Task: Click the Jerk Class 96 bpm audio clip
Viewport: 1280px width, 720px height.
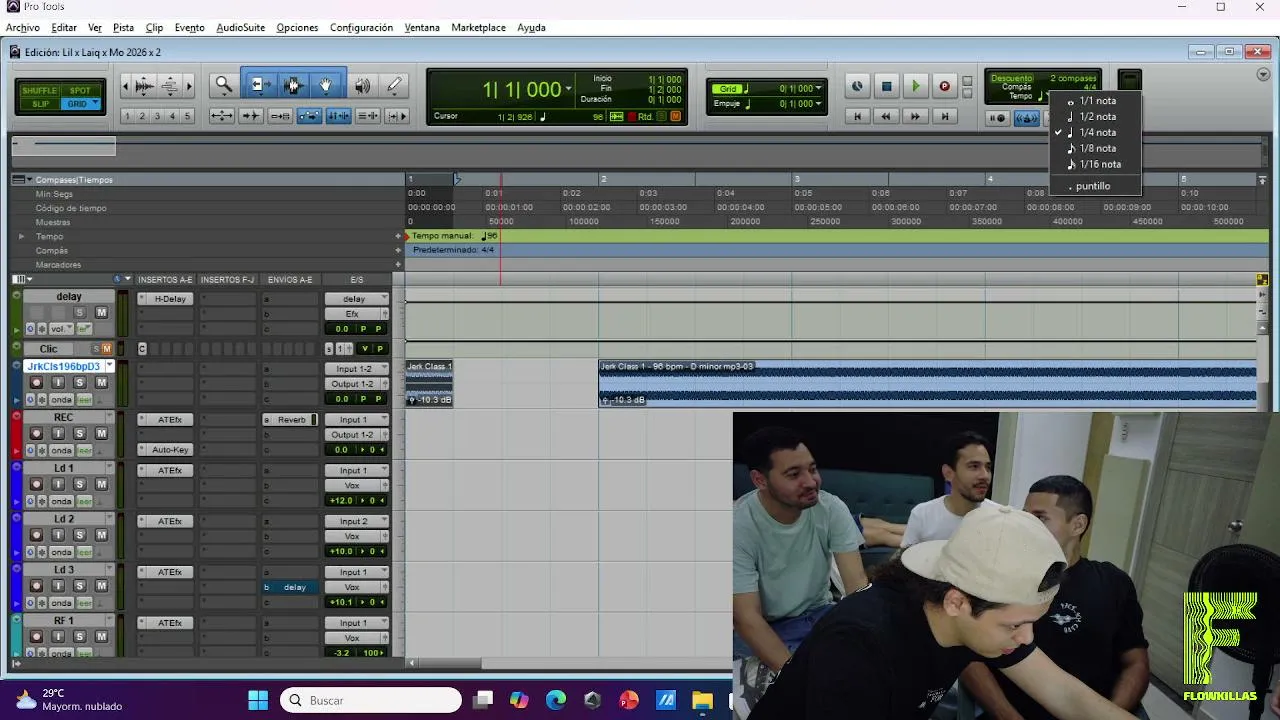Action: tap(927, 383)
